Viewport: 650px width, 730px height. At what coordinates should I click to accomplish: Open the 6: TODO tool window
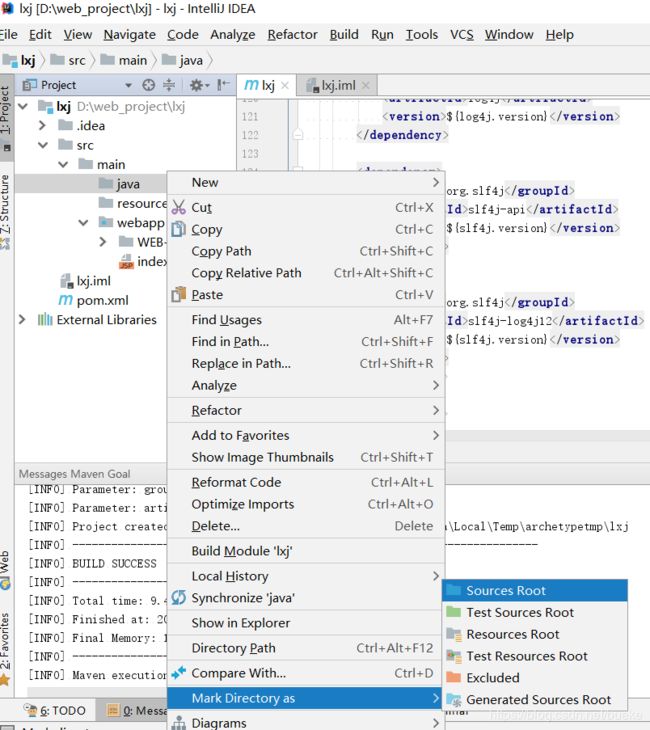(55, 710)
